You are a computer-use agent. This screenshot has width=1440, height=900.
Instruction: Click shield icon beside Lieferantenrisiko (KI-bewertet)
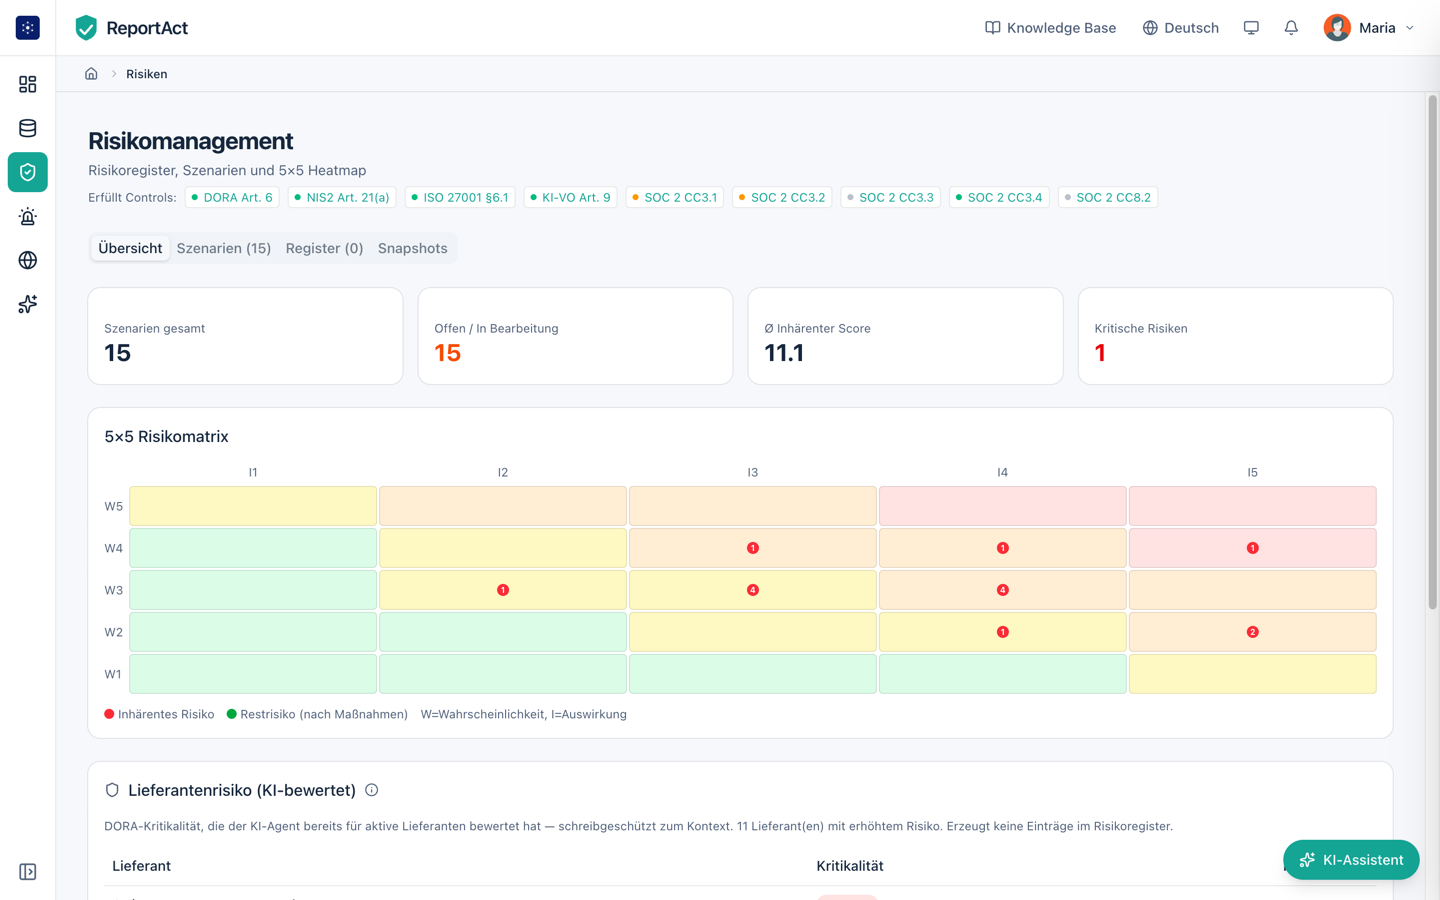coord(112,790)
